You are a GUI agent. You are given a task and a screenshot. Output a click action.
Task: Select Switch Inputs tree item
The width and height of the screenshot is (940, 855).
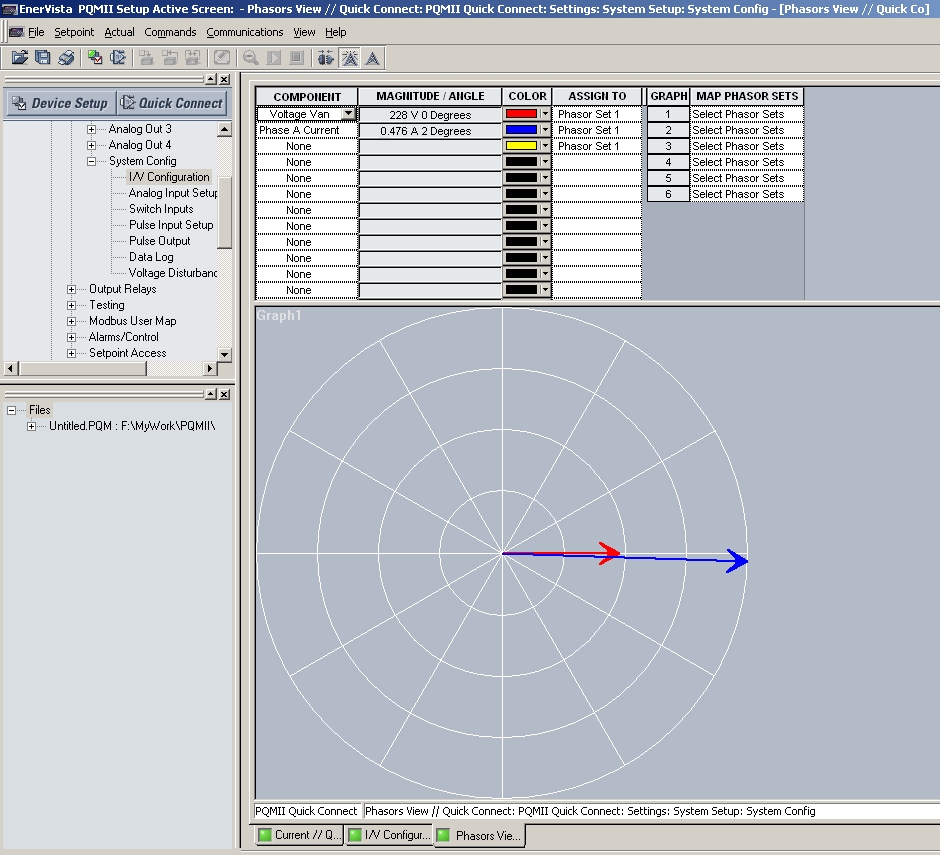click(x=161, y=209)
